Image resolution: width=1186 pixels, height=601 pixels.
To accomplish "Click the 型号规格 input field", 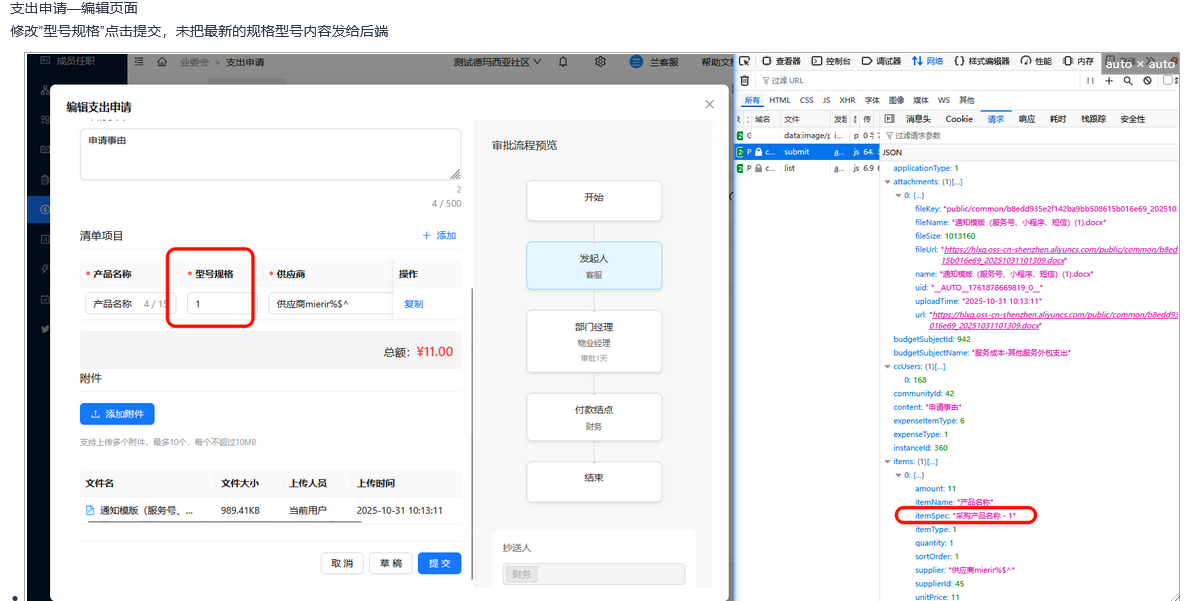I will [x=218, y=304].
